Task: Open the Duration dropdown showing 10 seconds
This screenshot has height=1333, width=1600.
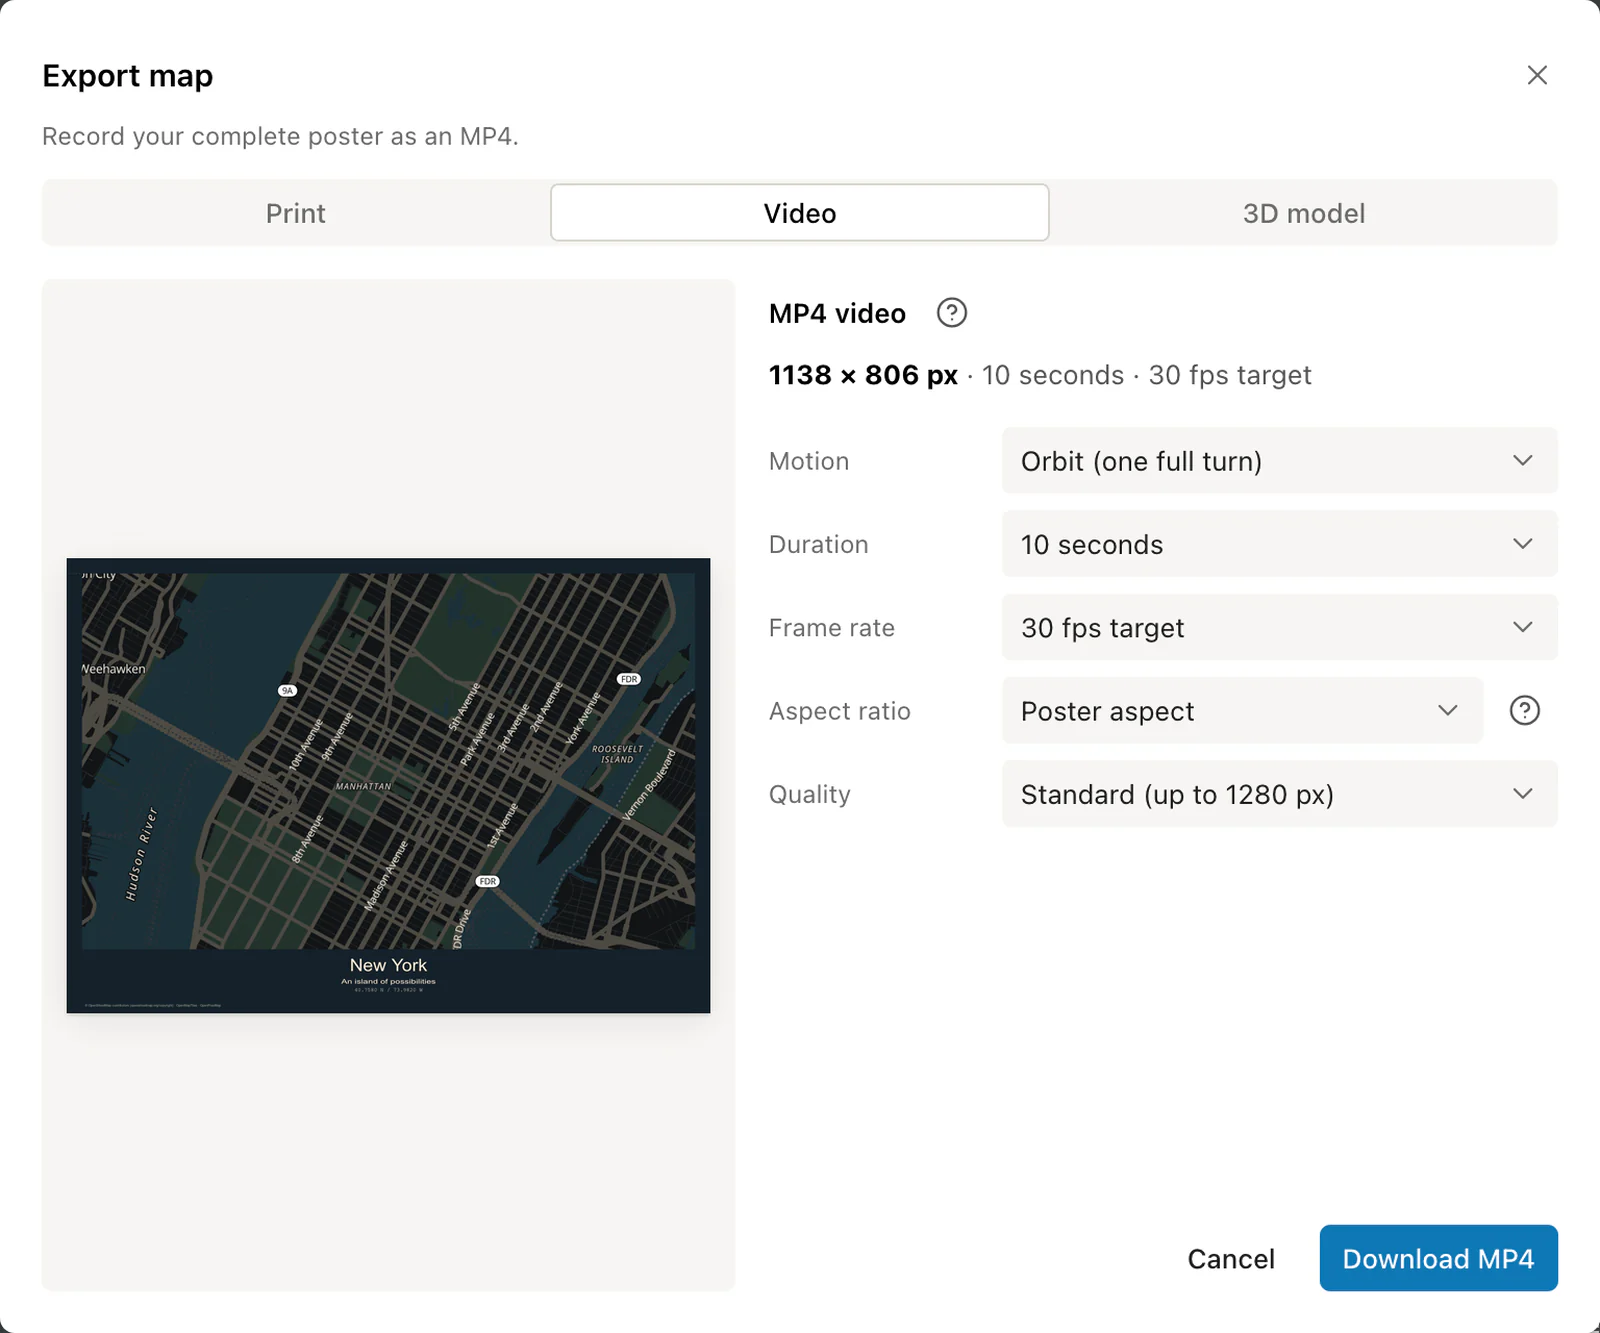Action: (1279, 544)
